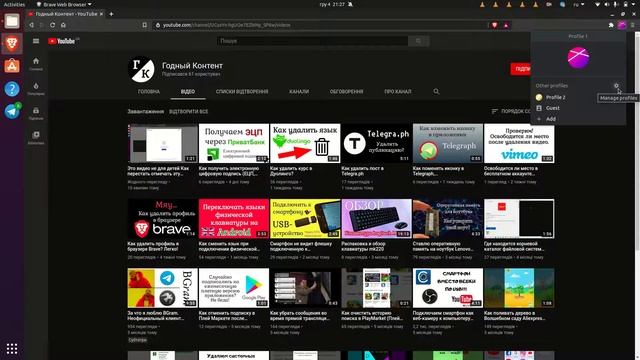Open the keyboard ОБЗОР video thumbnail
Image resolution: width=640 pixels, height=360 pixels.
click(x=376, y=218)
